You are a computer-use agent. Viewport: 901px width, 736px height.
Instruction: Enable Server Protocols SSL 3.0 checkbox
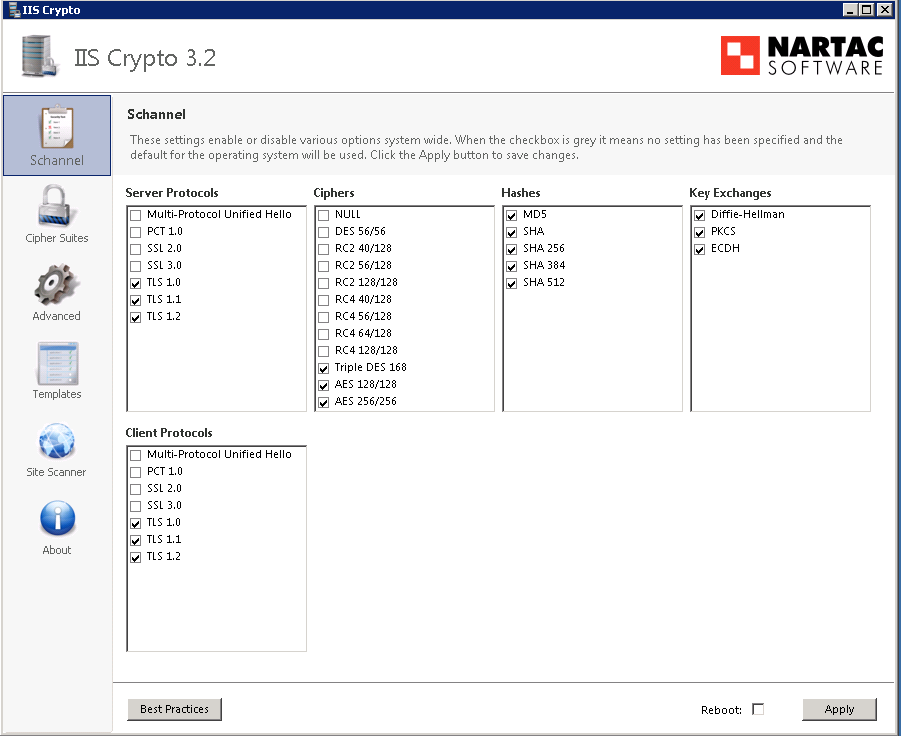136,266
